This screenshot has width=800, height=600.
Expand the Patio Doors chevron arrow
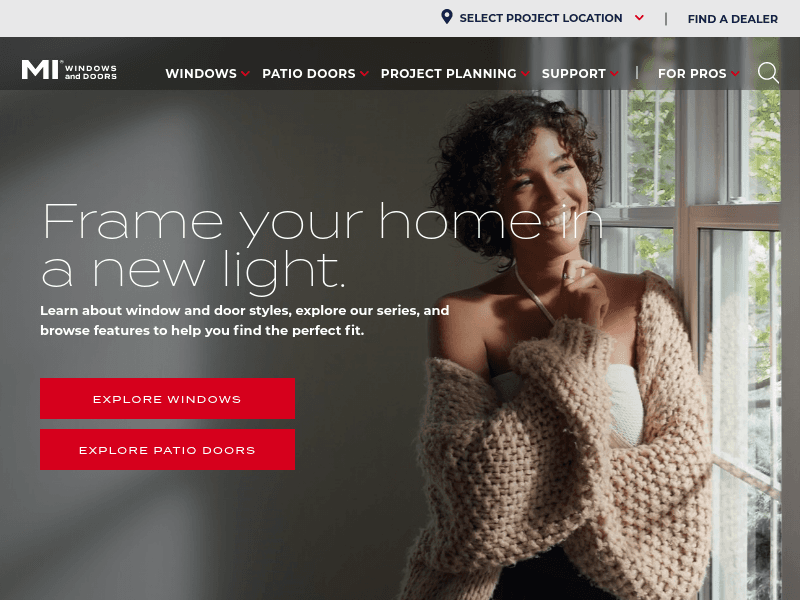click(364, 73)
